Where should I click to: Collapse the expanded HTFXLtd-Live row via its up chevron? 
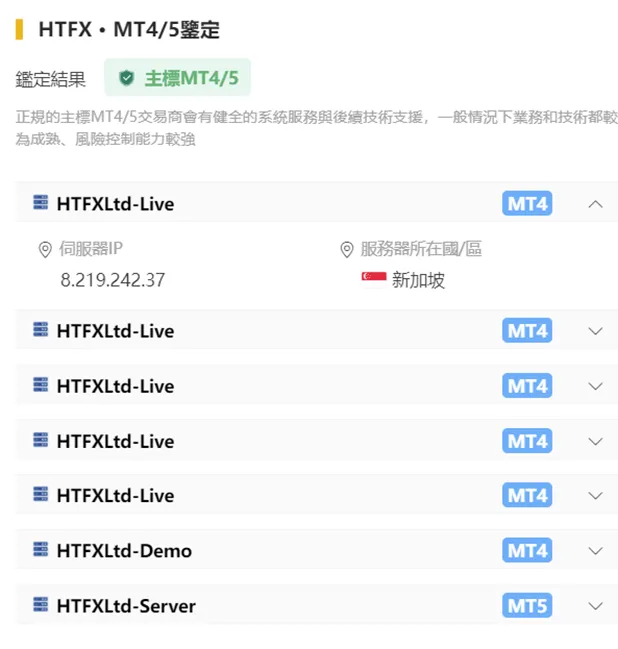pyautogui.click(x=595, y=204)
